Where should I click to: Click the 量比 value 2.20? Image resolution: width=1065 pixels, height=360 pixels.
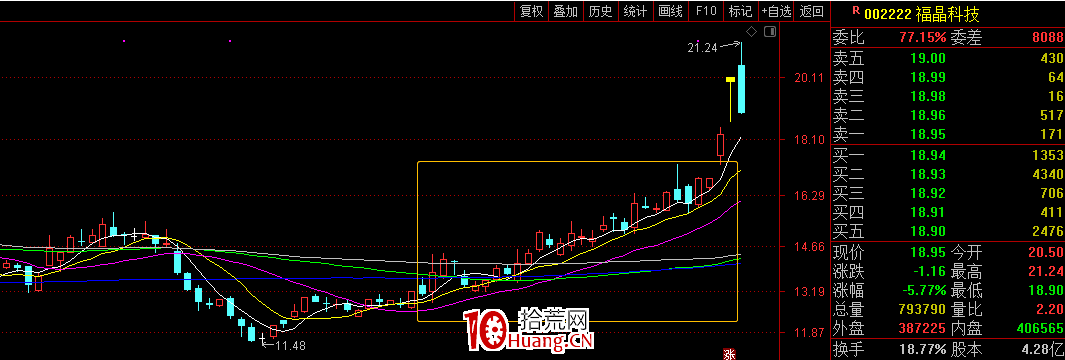coord(1049,310)
